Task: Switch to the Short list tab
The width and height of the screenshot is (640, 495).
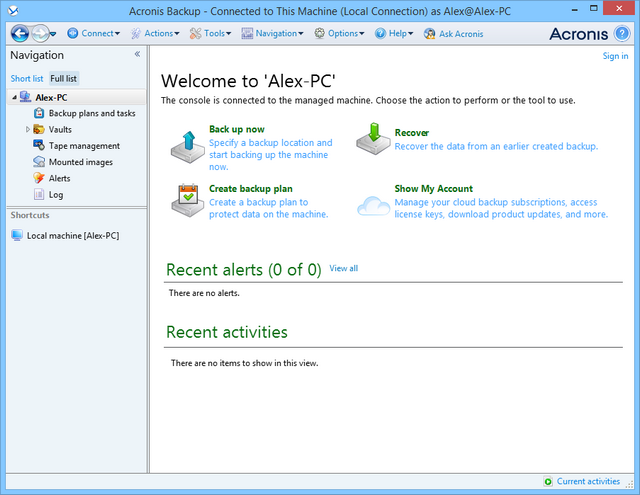Action: click(x=27, y=78)
